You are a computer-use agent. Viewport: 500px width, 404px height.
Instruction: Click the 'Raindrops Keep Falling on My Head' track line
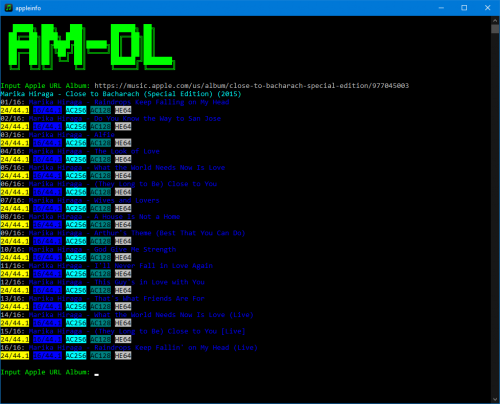(115, 102)
